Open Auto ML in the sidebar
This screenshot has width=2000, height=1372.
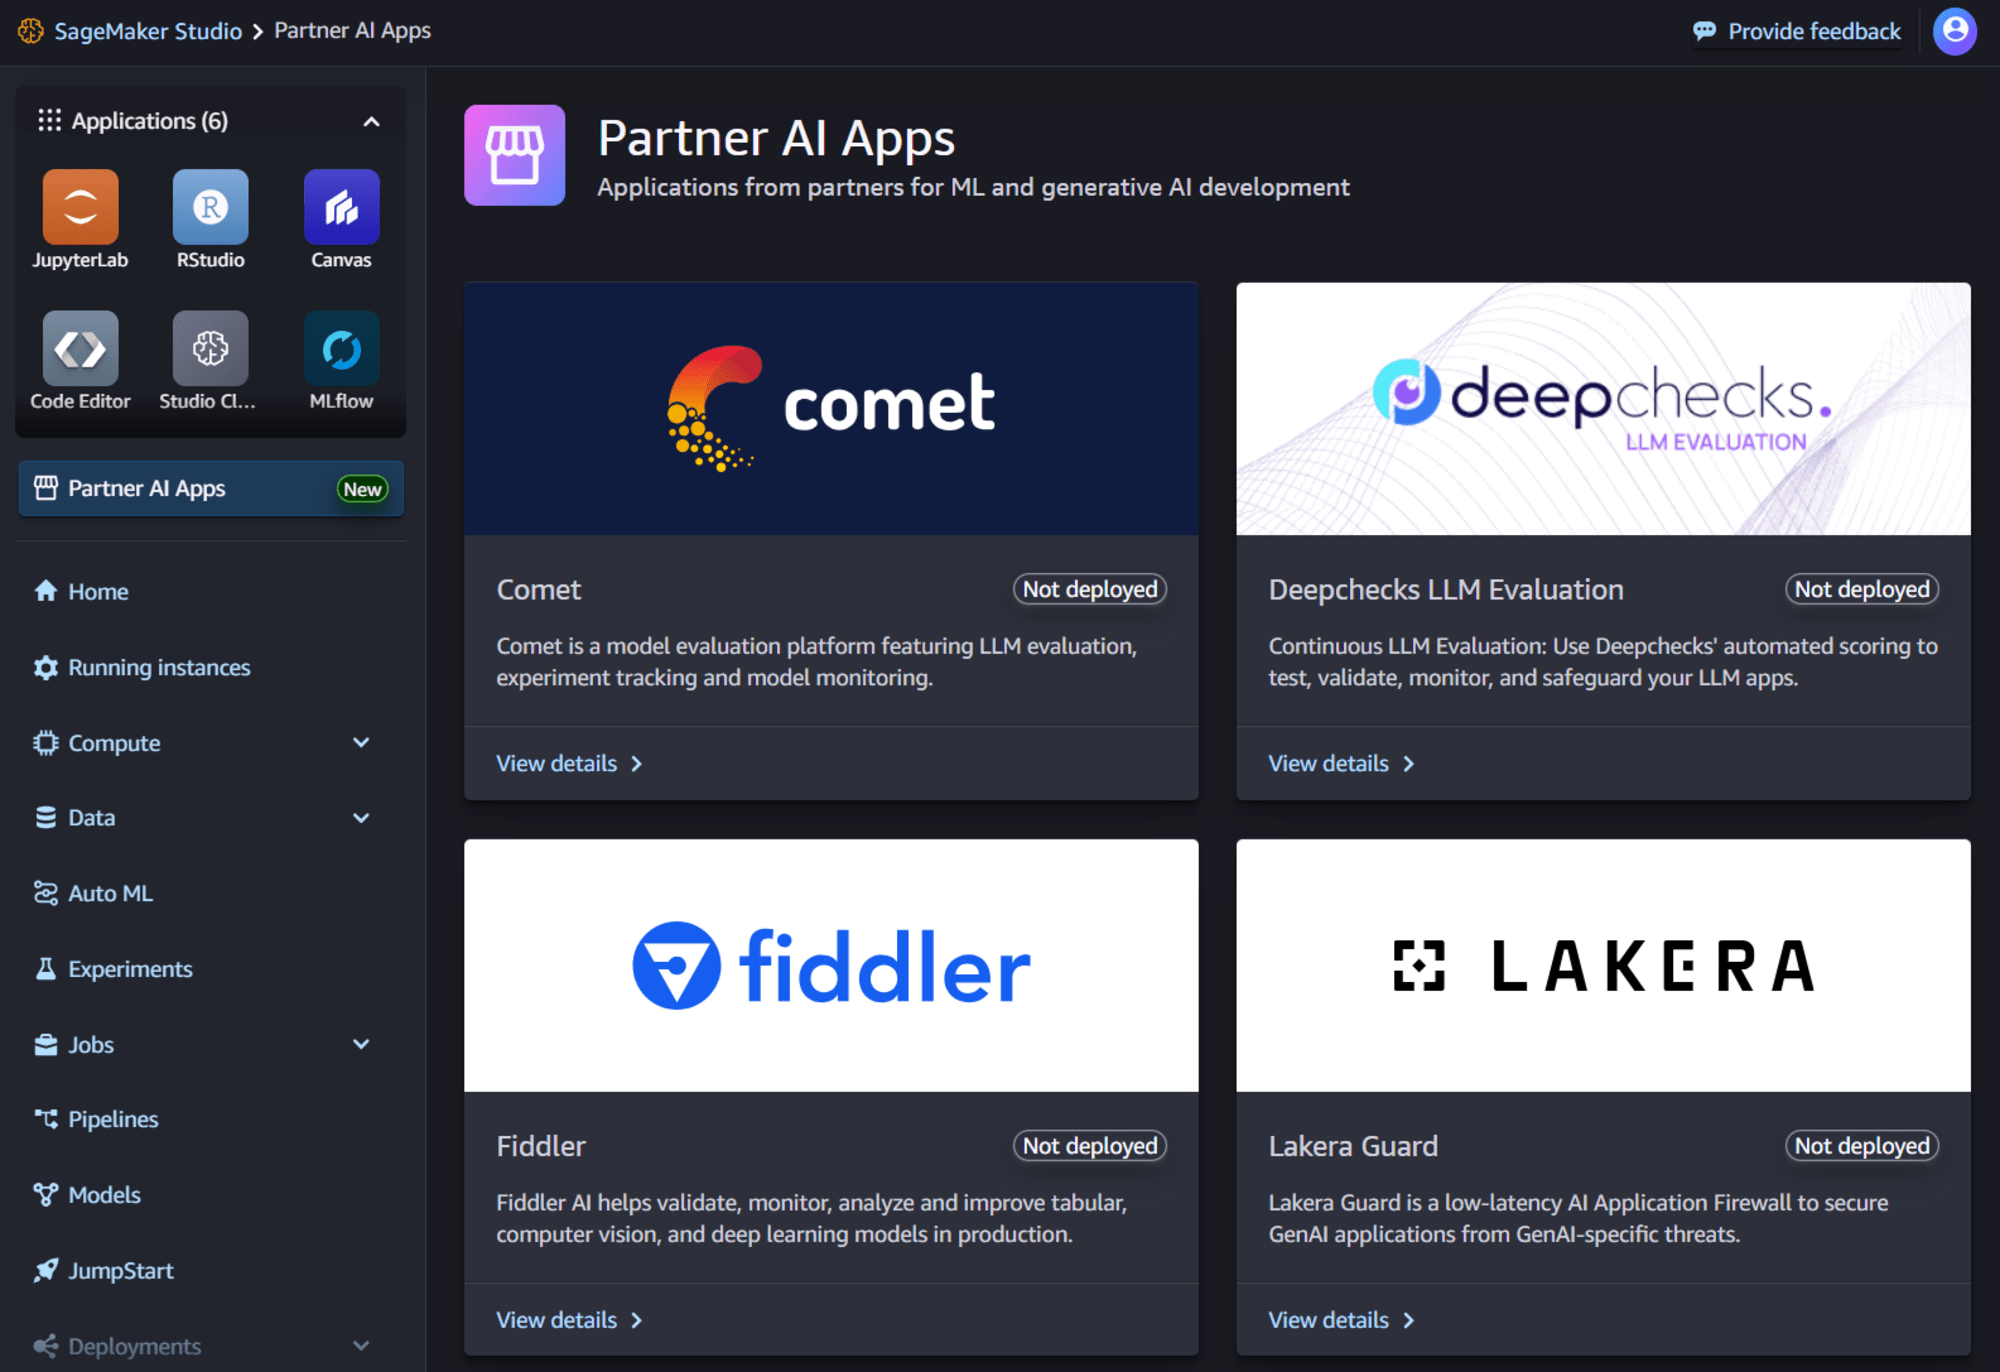tap(110, 893)
